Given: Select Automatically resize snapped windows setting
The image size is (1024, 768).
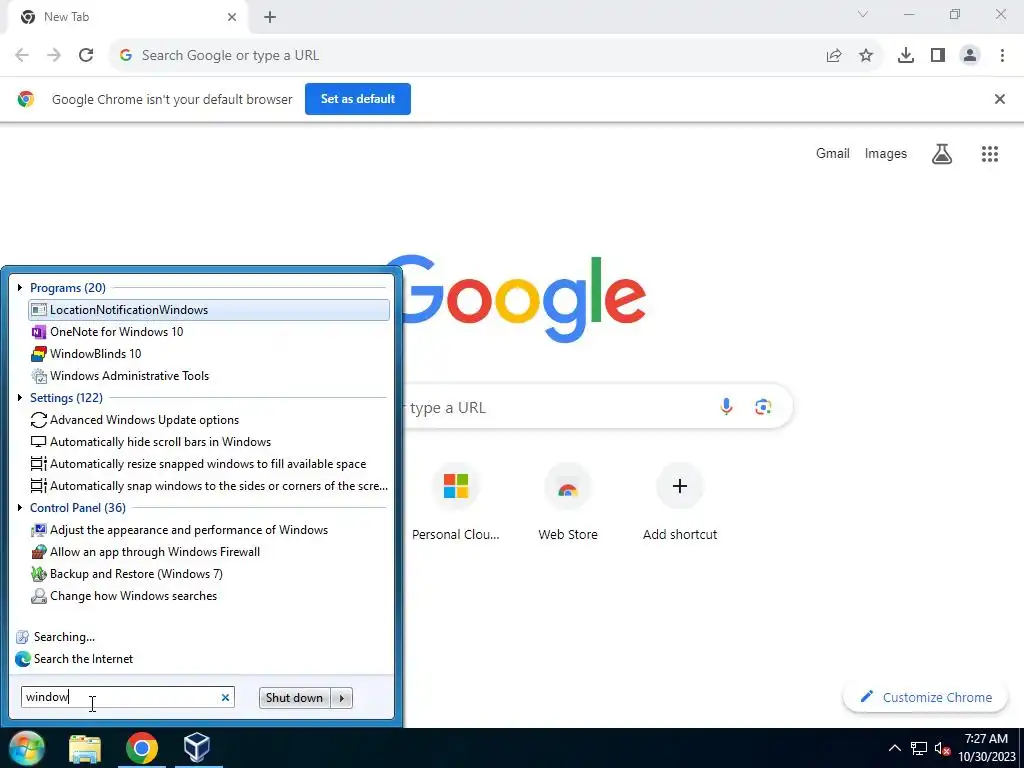Looking at the screenshot, I should click(209, 464).
